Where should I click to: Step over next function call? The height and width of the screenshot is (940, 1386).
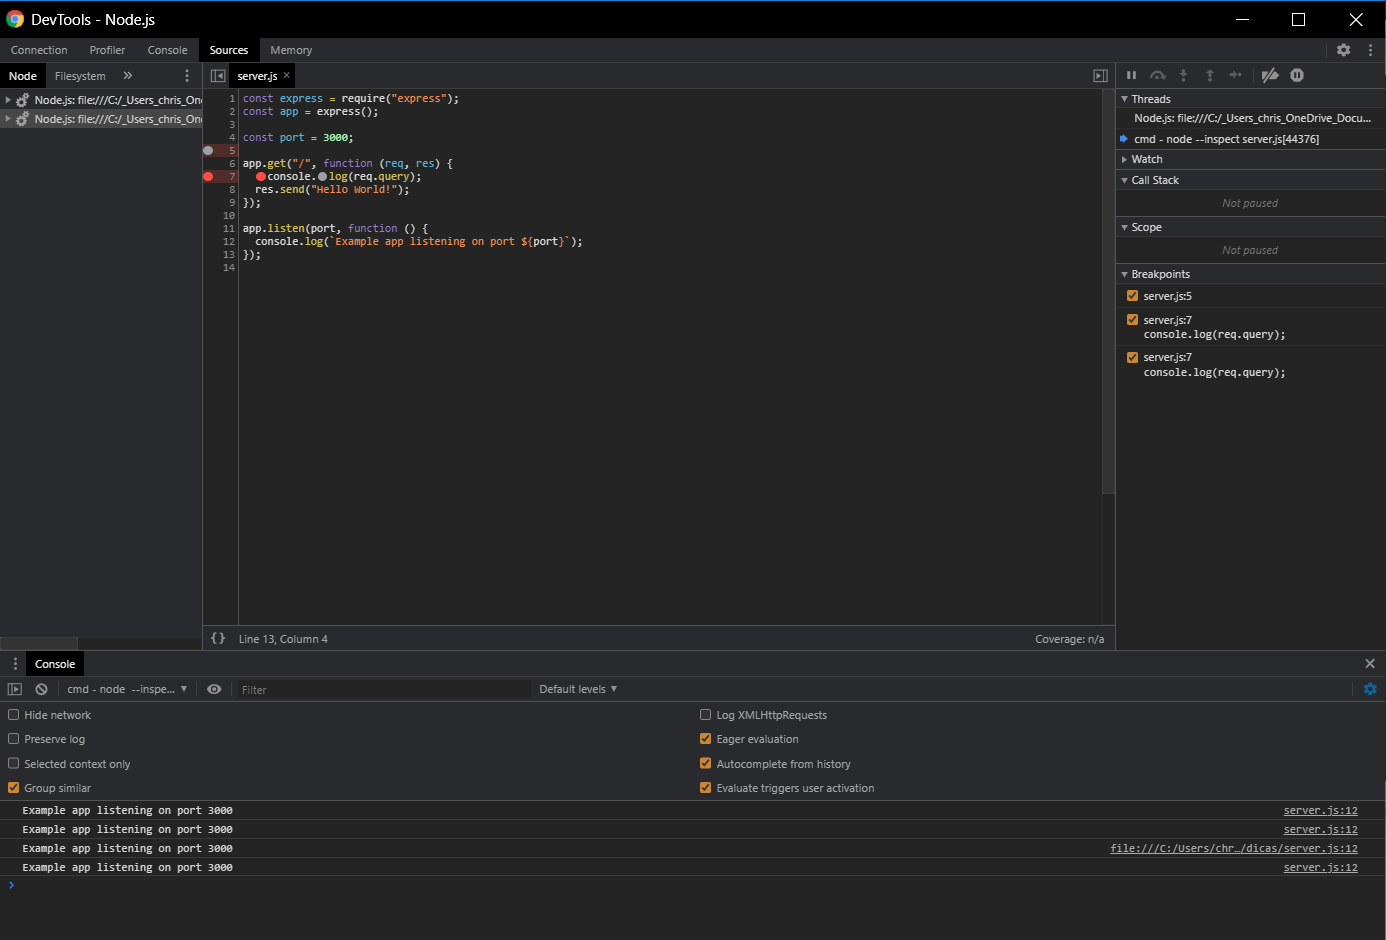1157,75
